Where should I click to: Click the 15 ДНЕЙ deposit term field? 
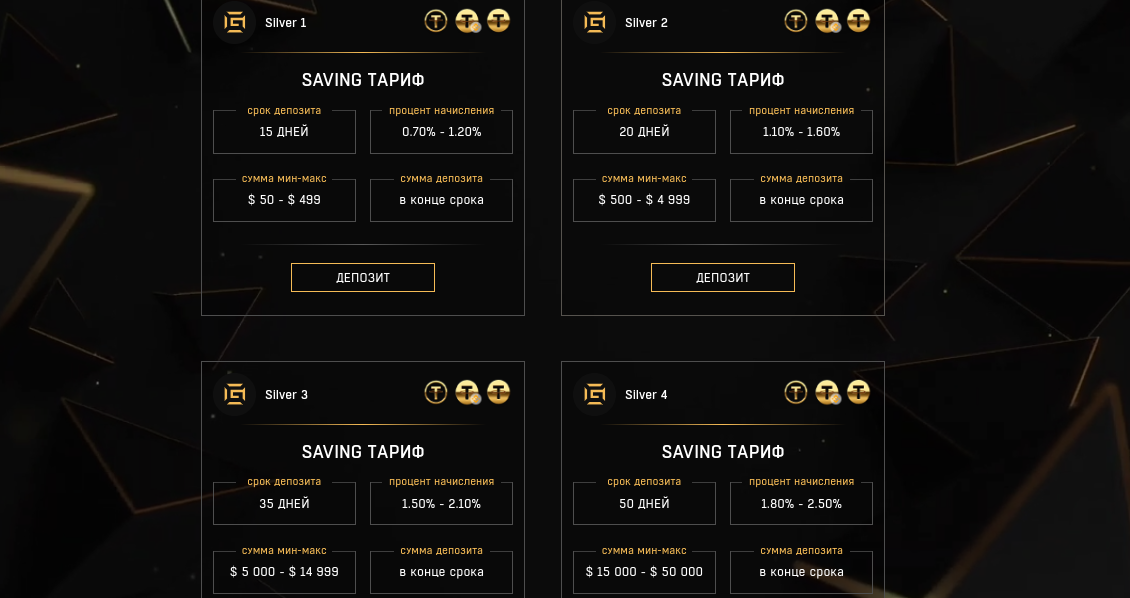click(x=284, y=132)
